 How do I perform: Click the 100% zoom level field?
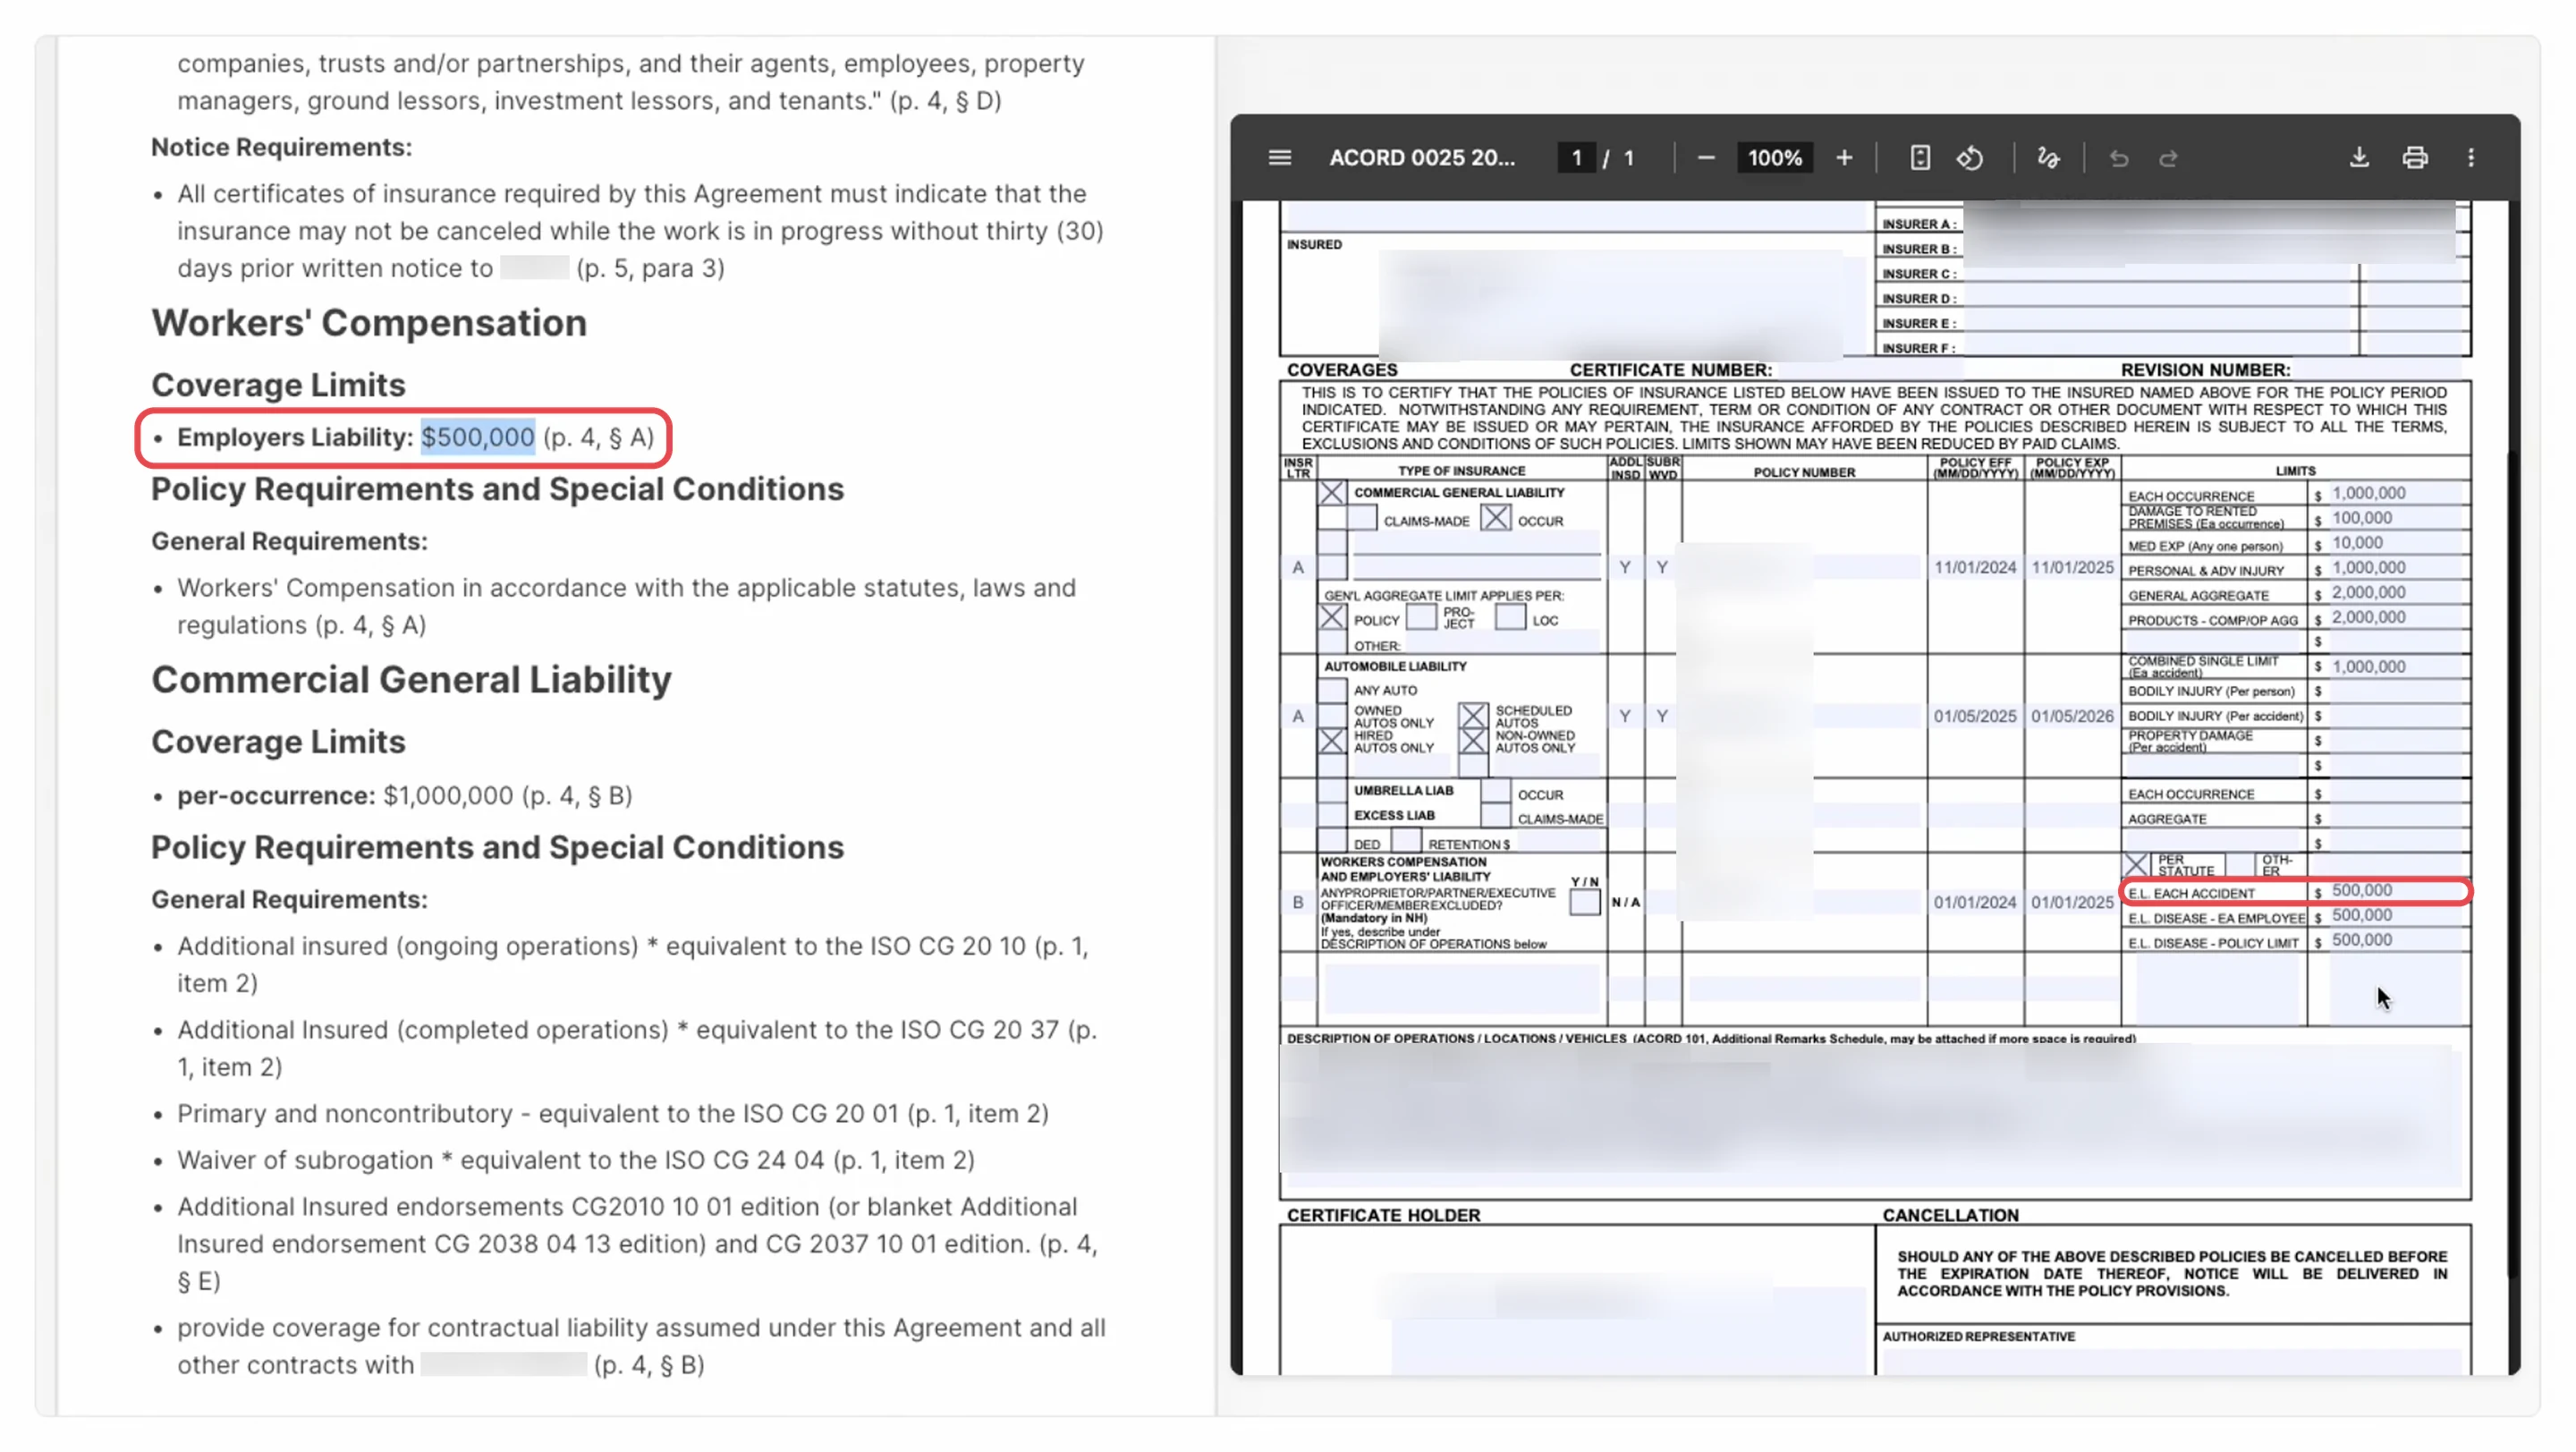pos(1774,158)
